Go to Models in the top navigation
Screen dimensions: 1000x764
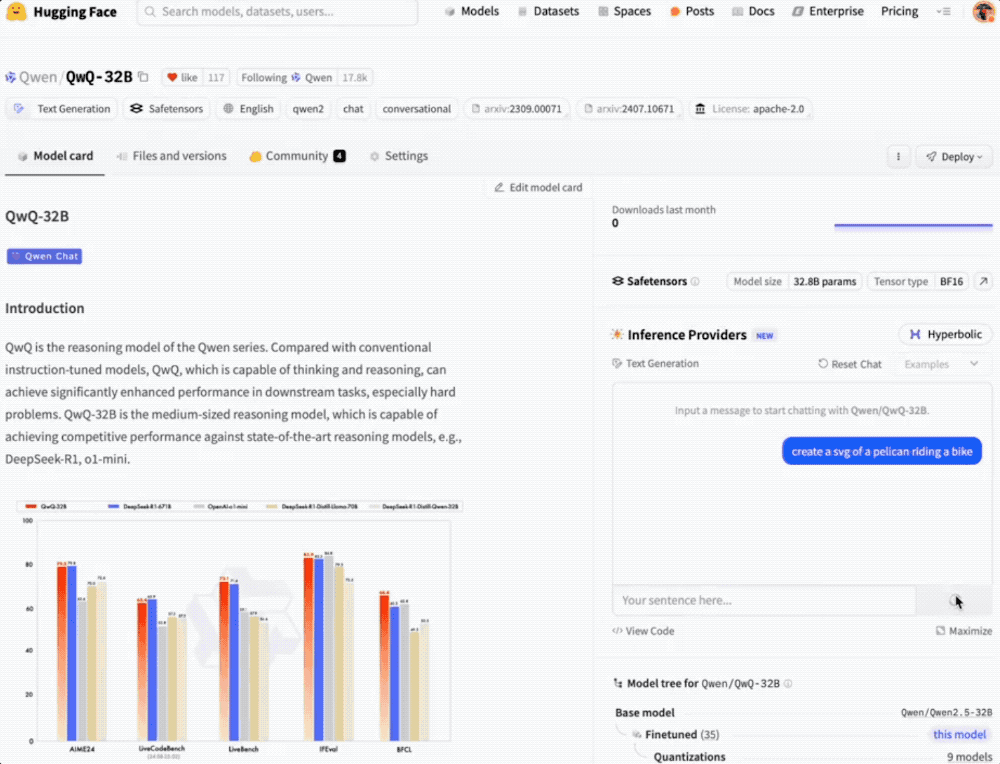coord(472,11)
